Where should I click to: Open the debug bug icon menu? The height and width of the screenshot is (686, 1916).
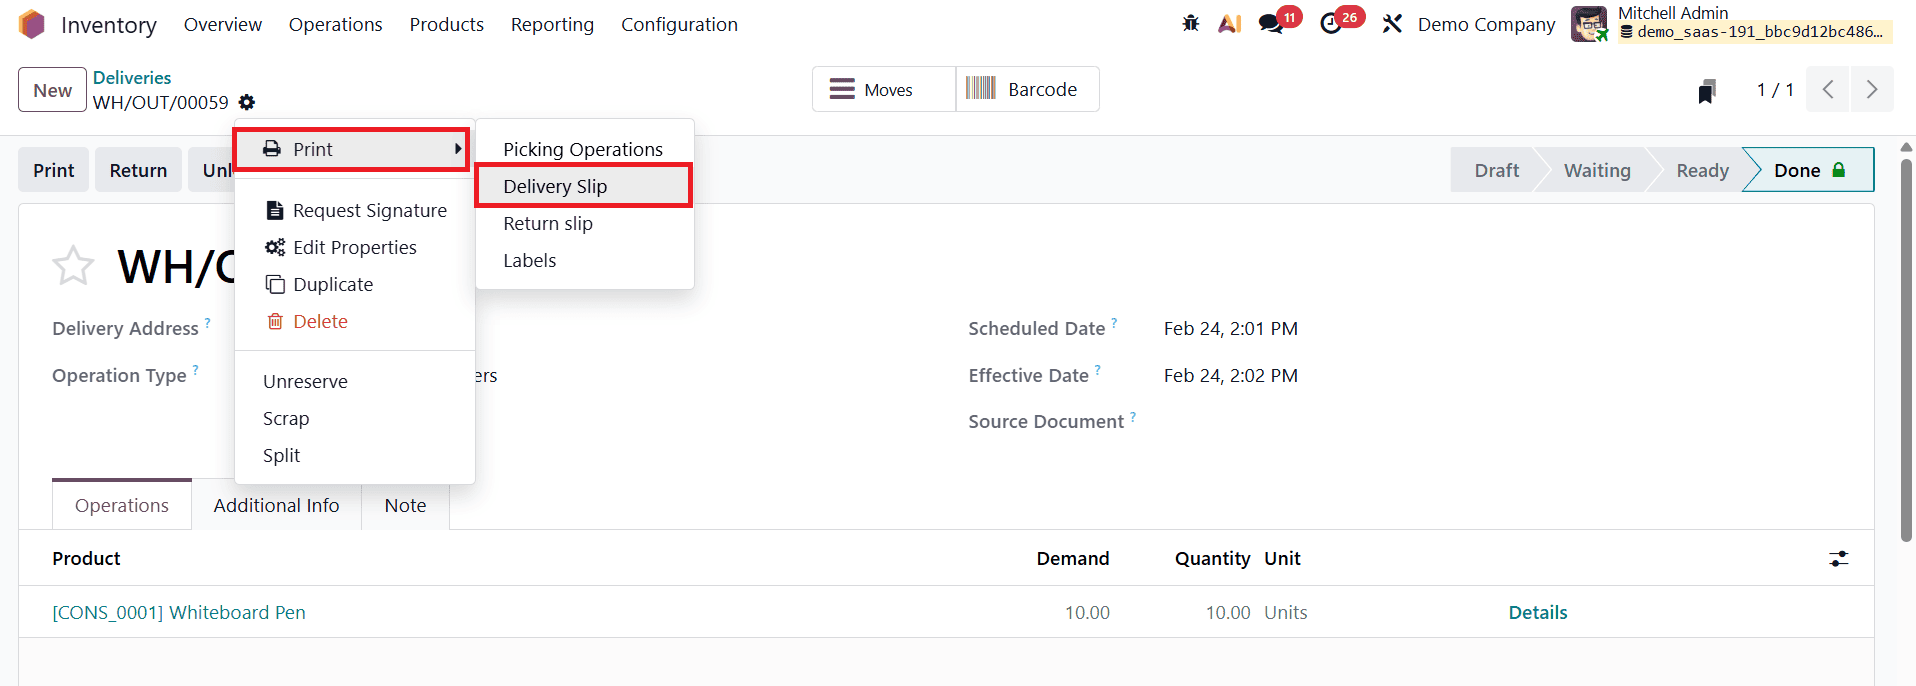click(x=1190, y=23)
